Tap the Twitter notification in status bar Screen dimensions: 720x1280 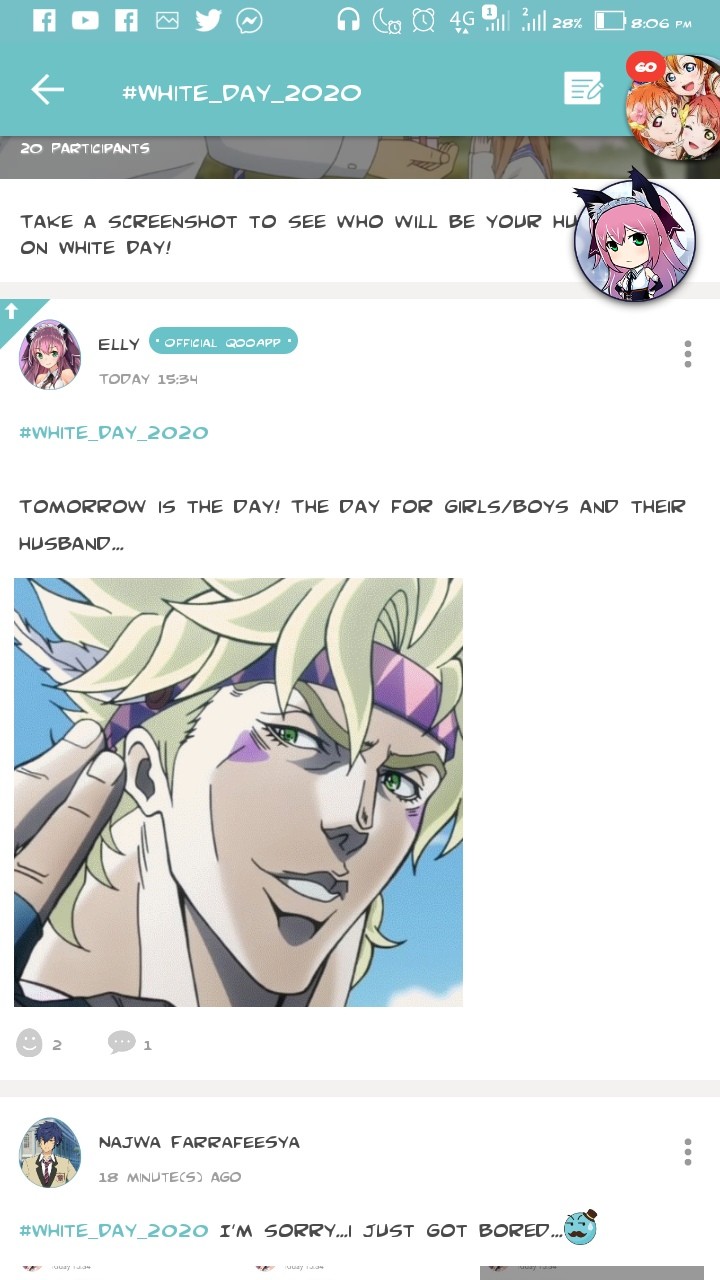(208, 20)
